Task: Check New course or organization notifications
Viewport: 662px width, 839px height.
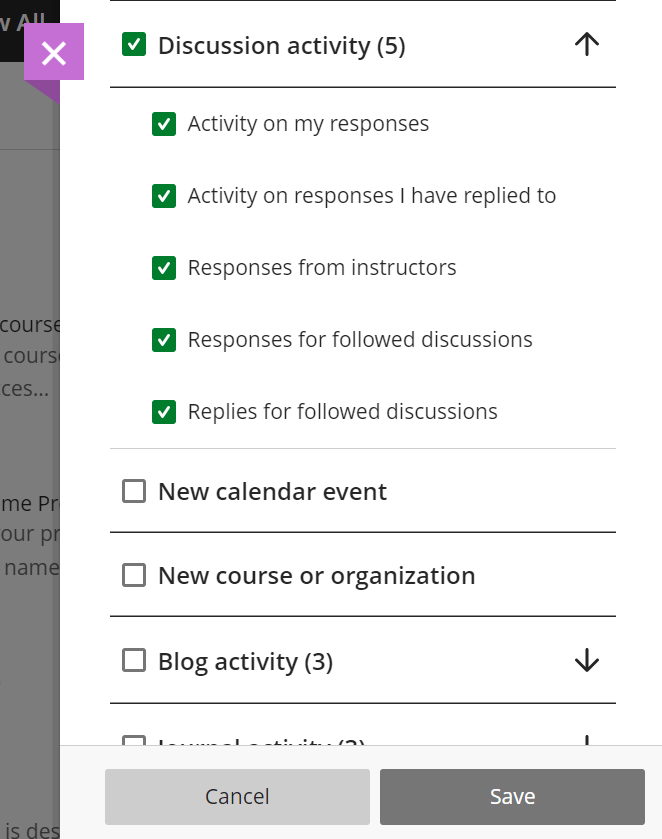Action: click(134, 575)
